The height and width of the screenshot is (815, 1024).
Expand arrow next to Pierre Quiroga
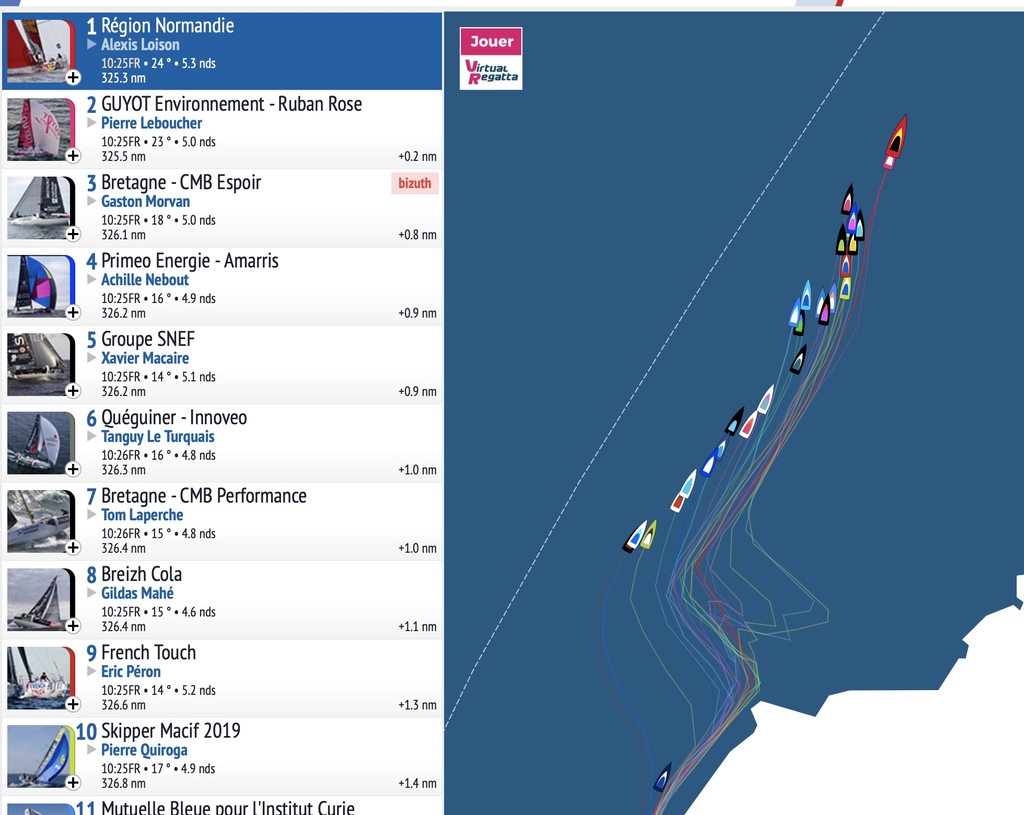(92, 750)
